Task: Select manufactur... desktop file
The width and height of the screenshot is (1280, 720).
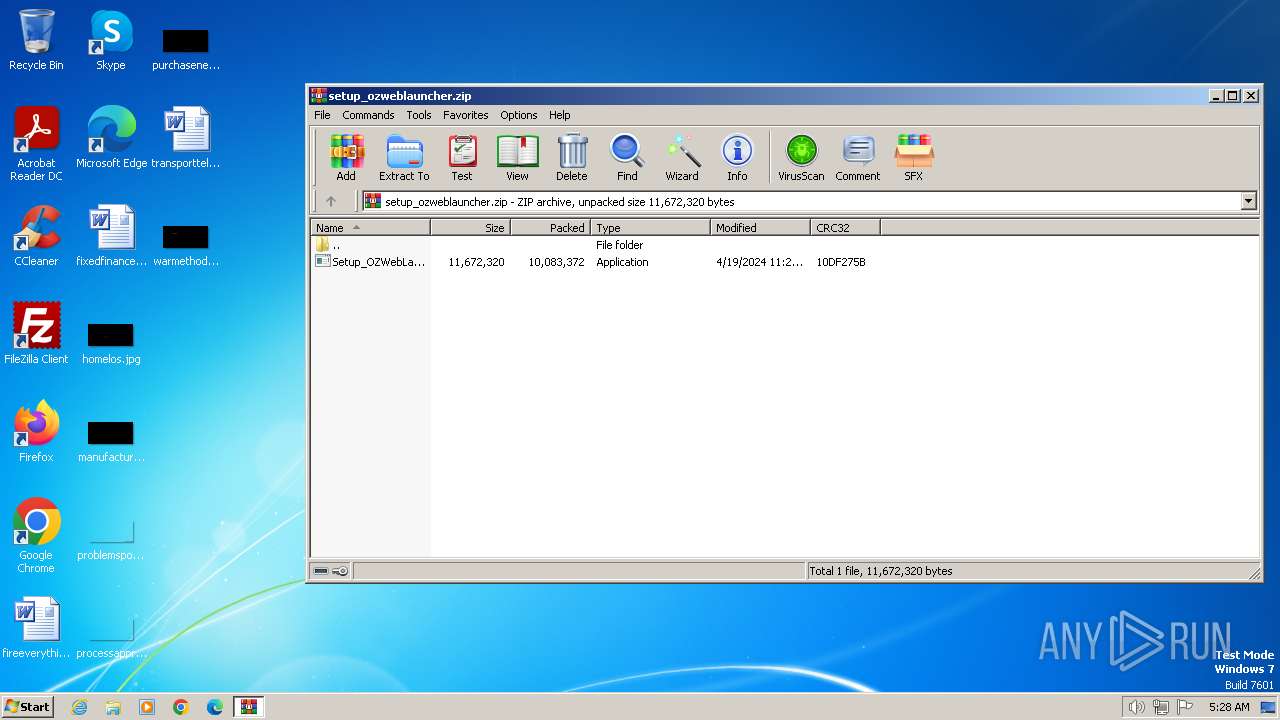Action: coord(111,441)
